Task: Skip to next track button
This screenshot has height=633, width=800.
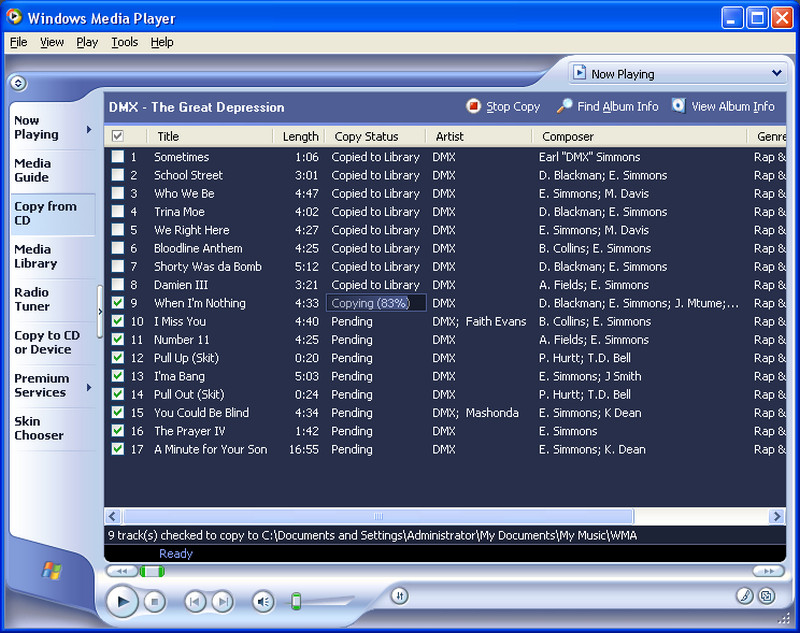Action: click(222, 601)
